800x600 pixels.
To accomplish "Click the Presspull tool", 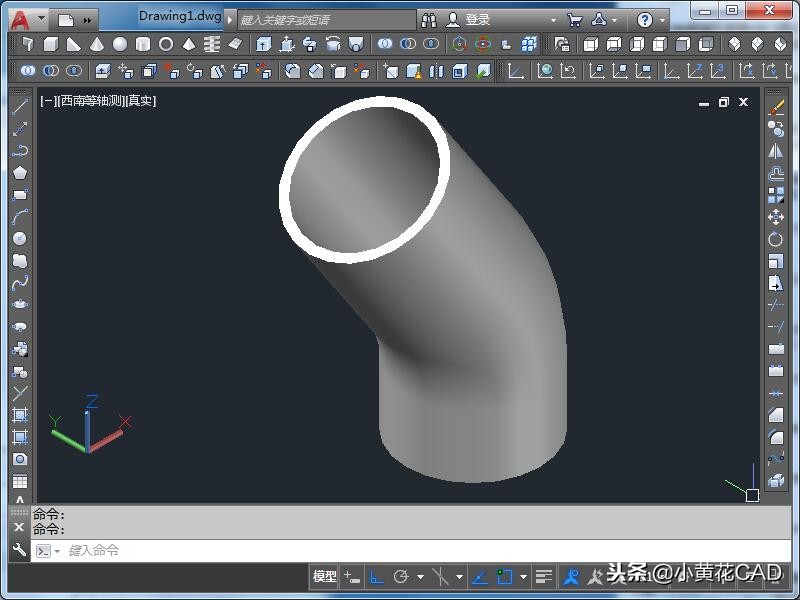I will [287, 45].
